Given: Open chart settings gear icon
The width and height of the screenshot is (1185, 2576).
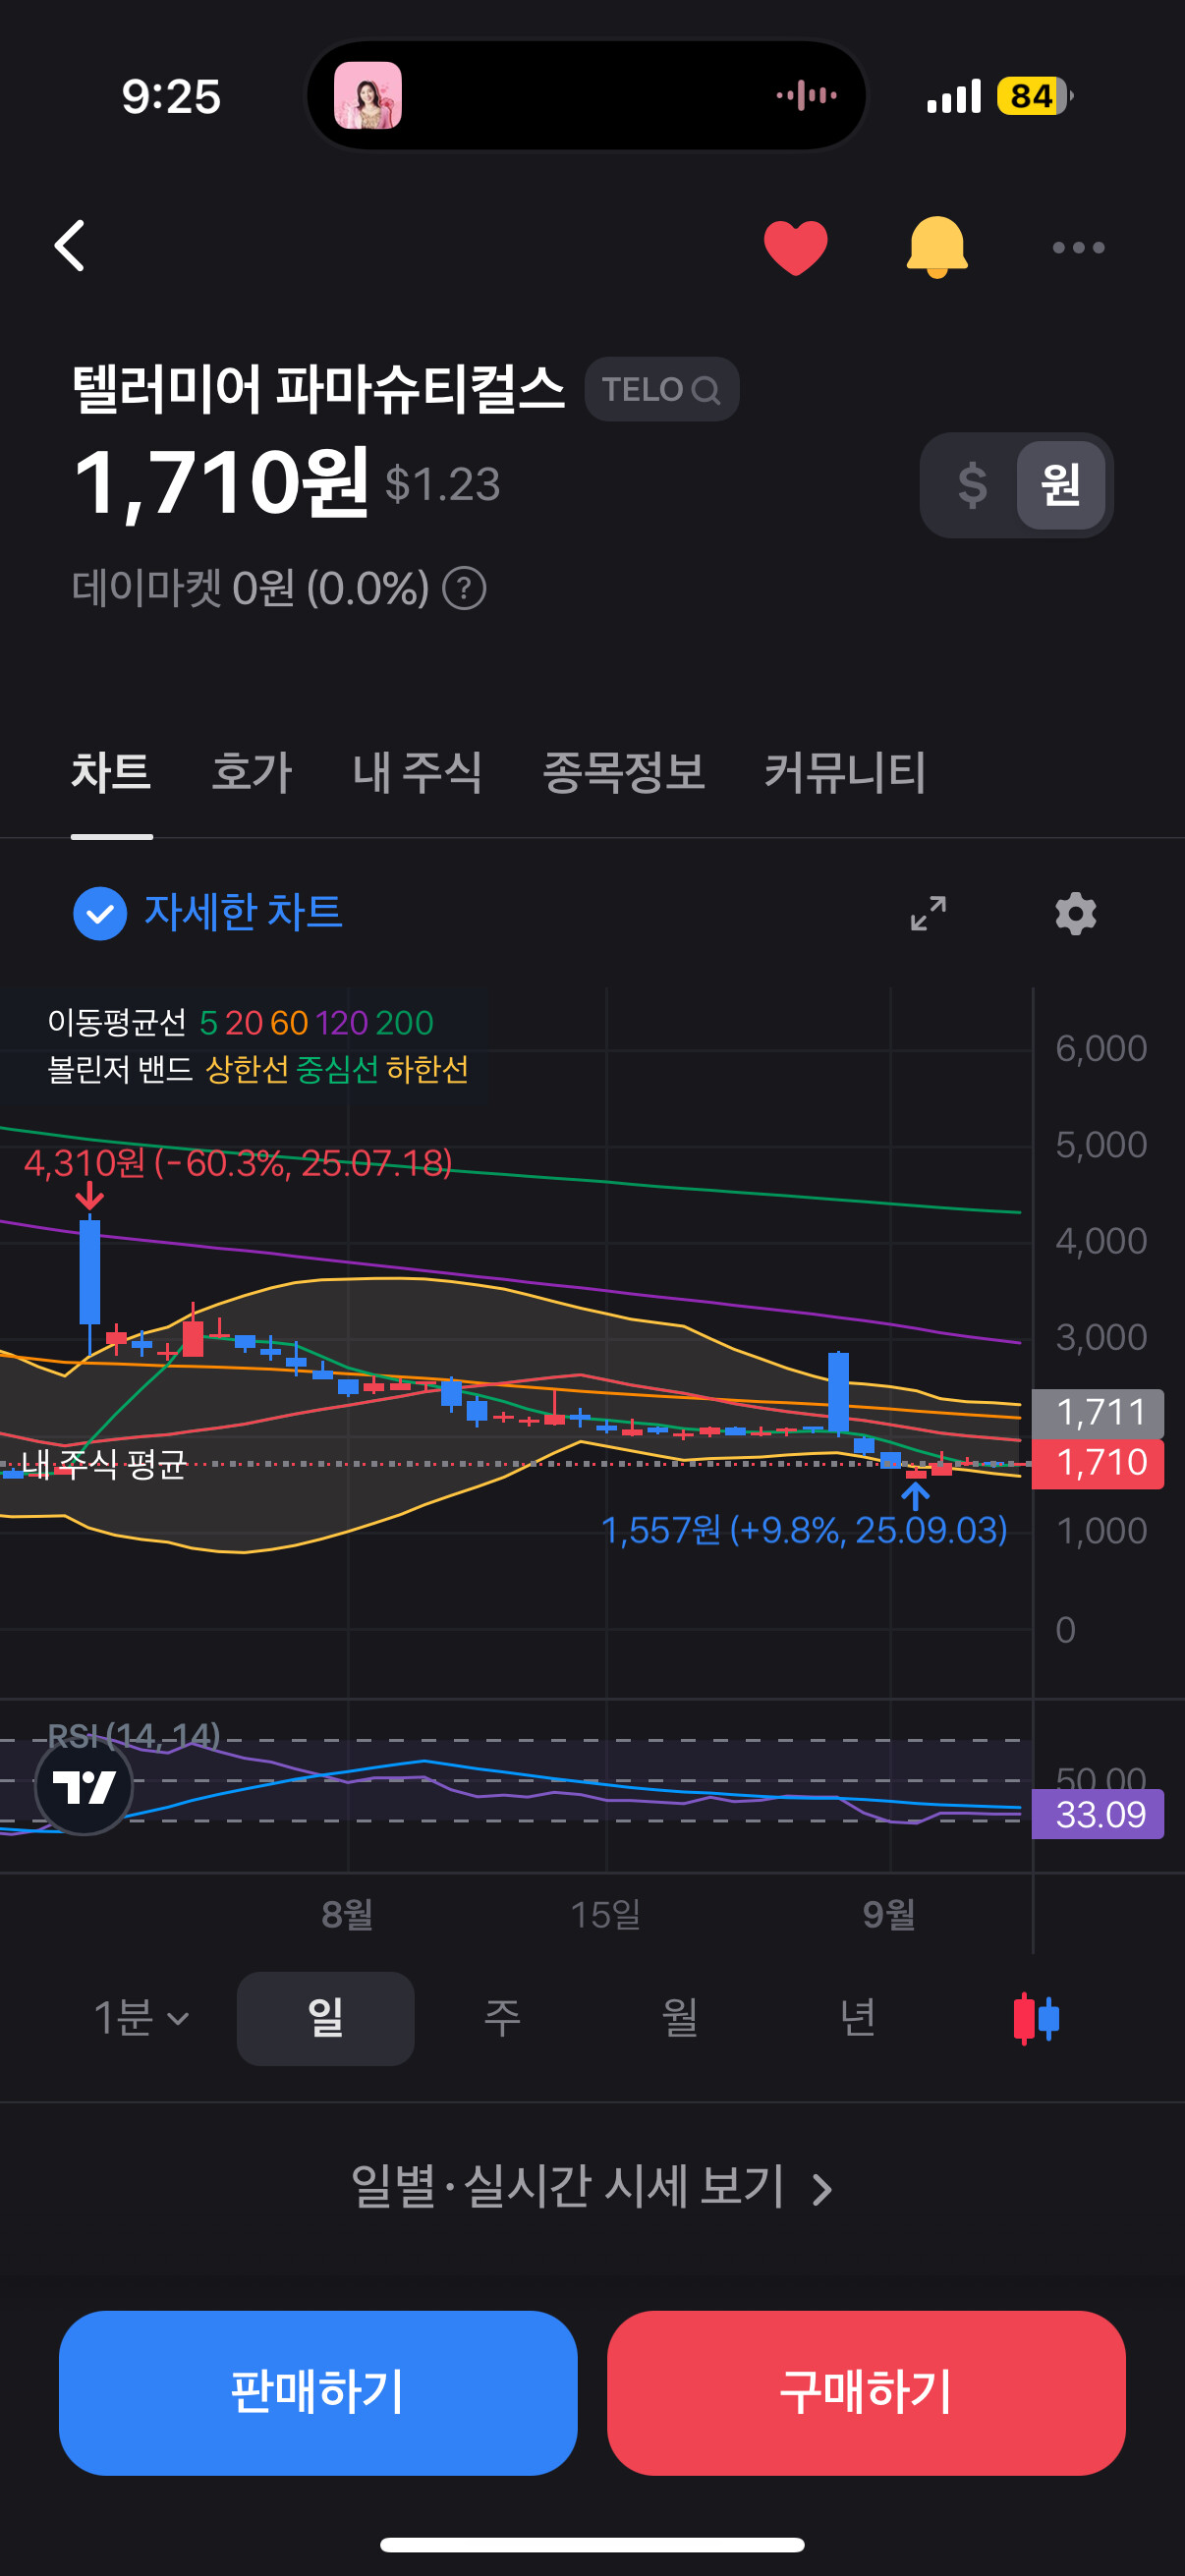Looking at the screenshot, I should point(1075,913).
